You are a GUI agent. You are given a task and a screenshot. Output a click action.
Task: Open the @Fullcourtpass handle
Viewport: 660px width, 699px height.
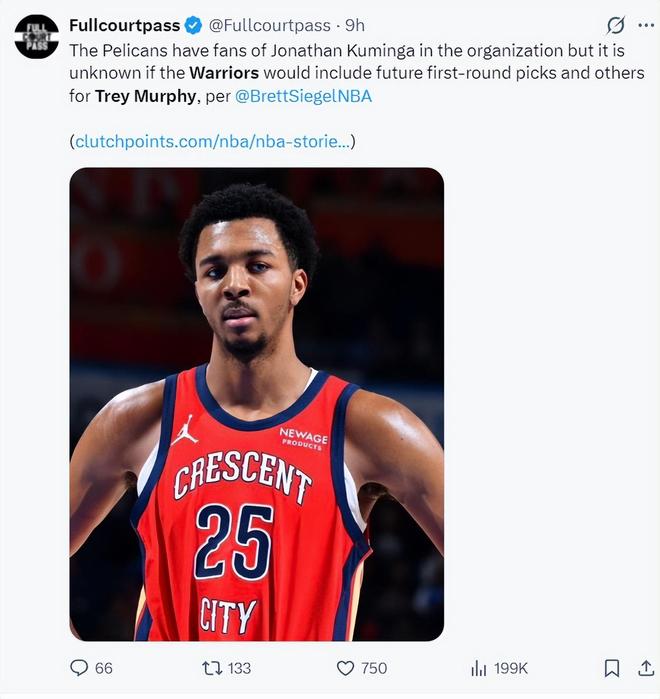[x=270, y=25]
